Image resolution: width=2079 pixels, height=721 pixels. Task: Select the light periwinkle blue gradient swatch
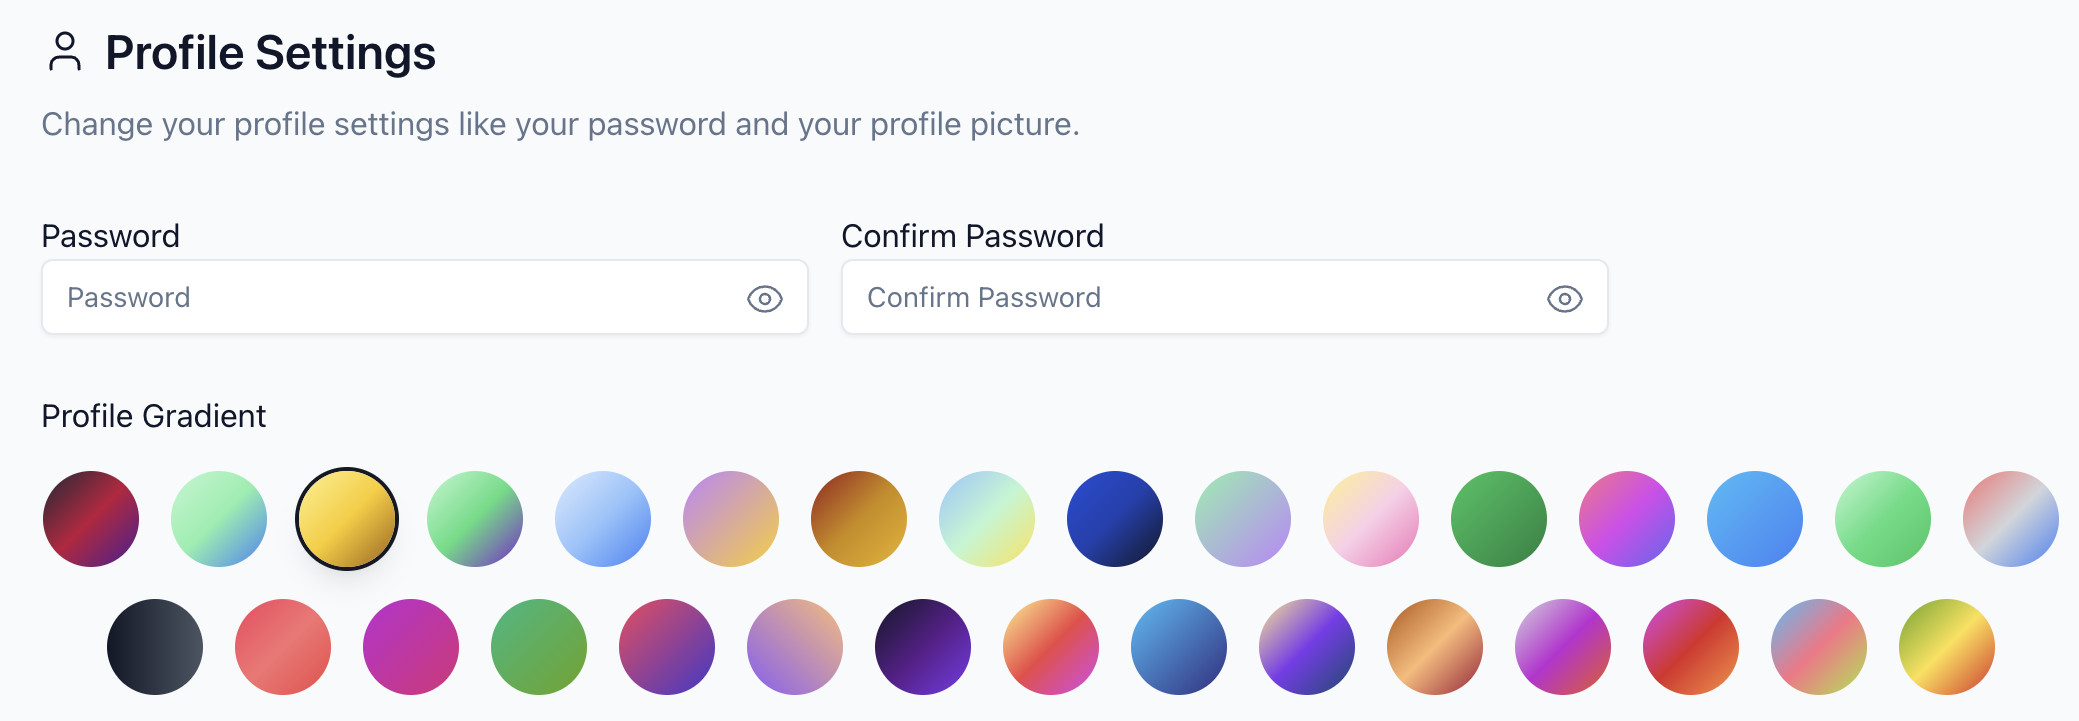pos(603,519)
